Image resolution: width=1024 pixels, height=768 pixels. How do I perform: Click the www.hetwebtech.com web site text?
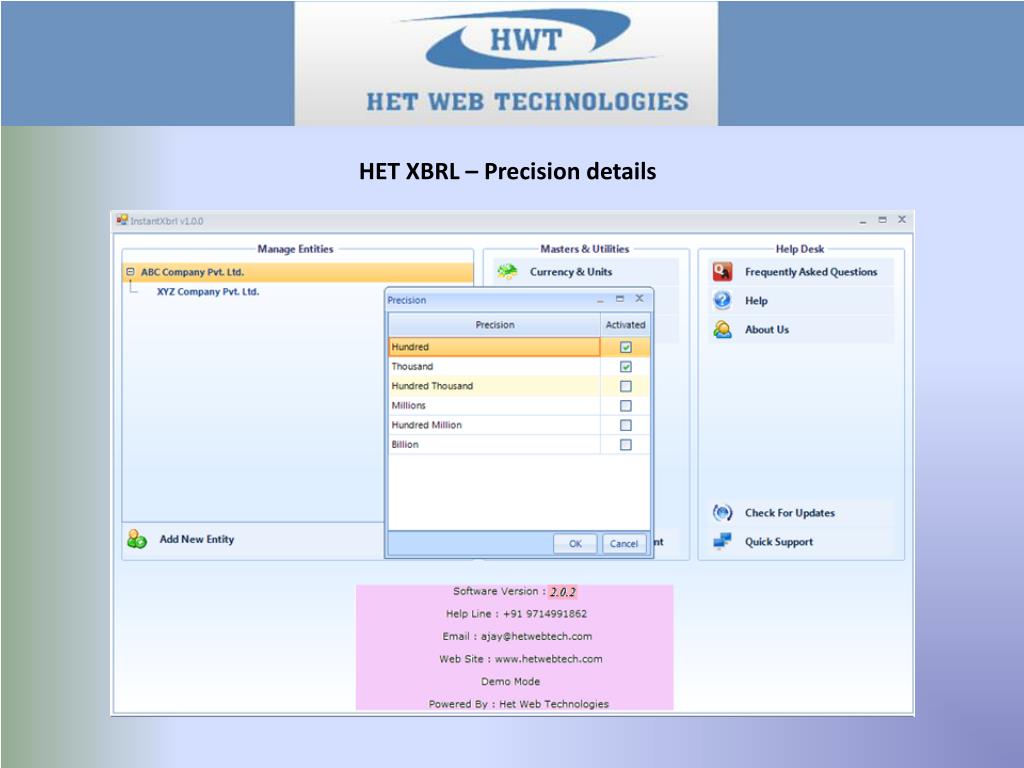(x=549, y=659)
